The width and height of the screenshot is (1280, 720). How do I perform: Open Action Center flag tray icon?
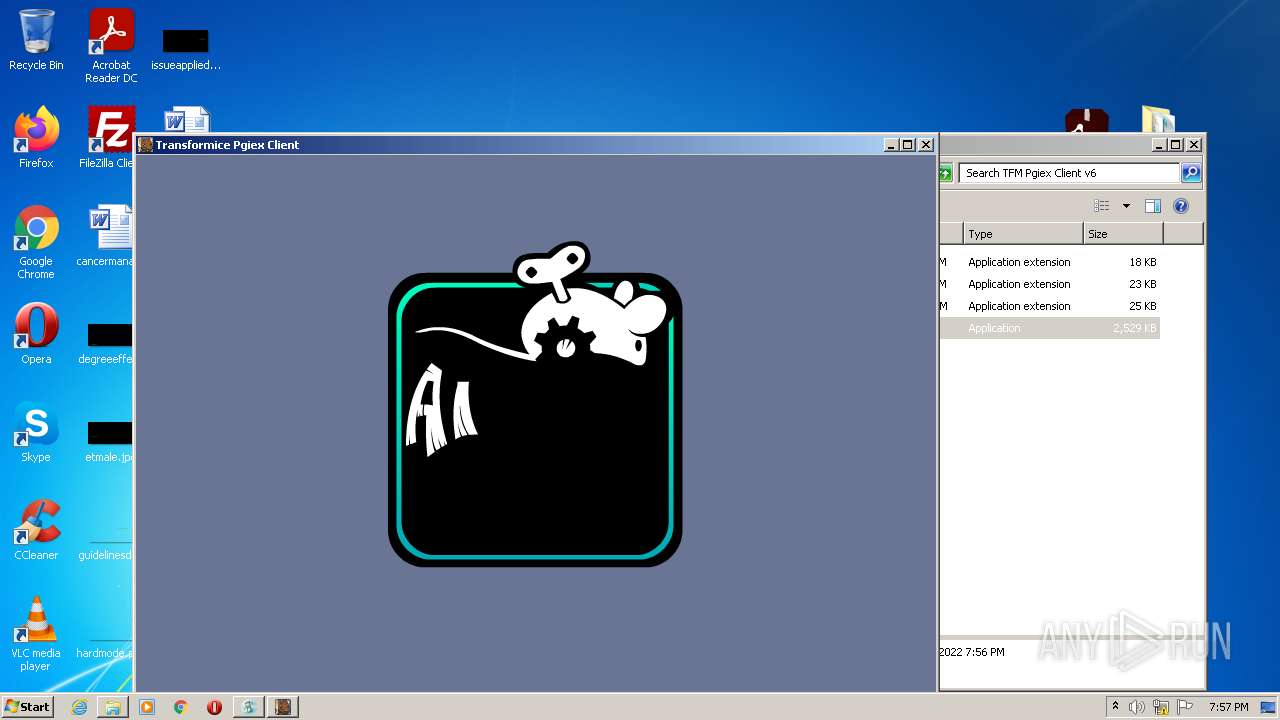coord(1185,707)
